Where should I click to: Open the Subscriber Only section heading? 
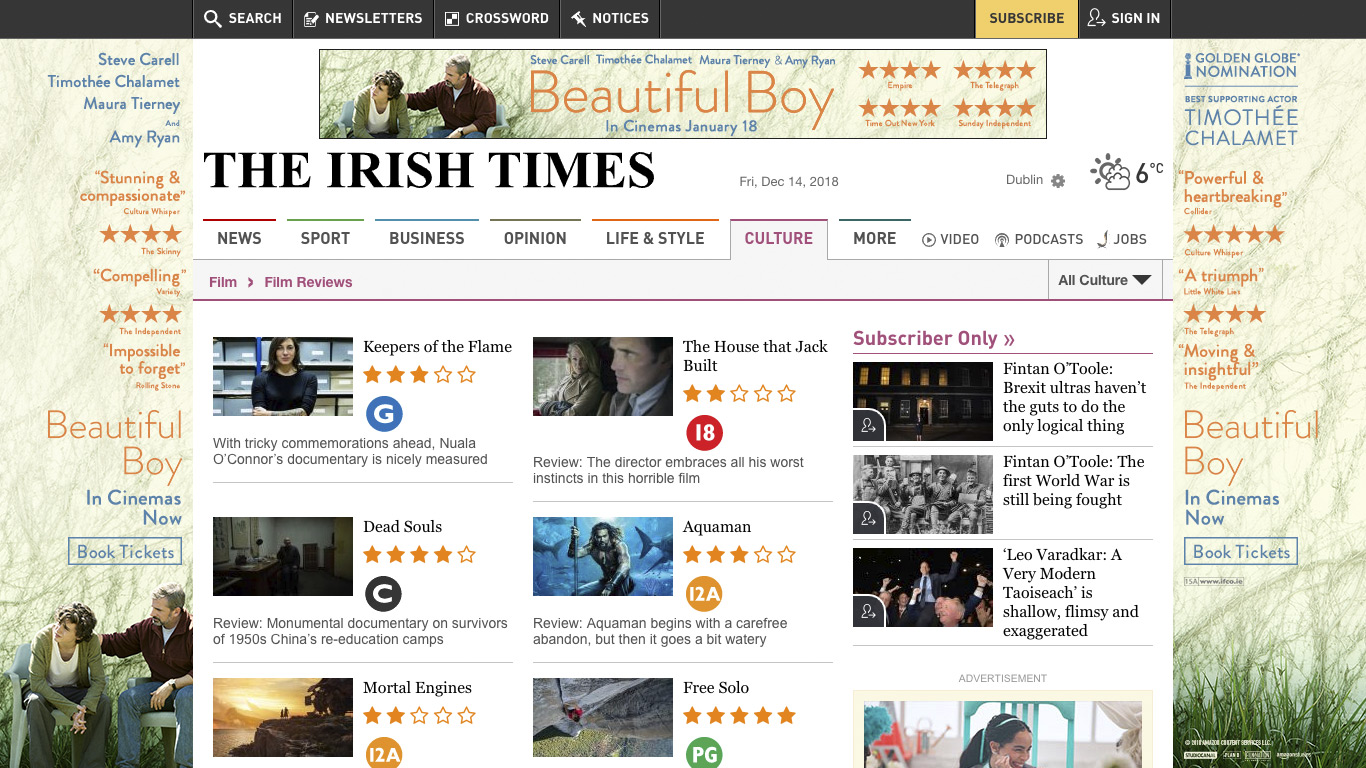click(934, 339)
